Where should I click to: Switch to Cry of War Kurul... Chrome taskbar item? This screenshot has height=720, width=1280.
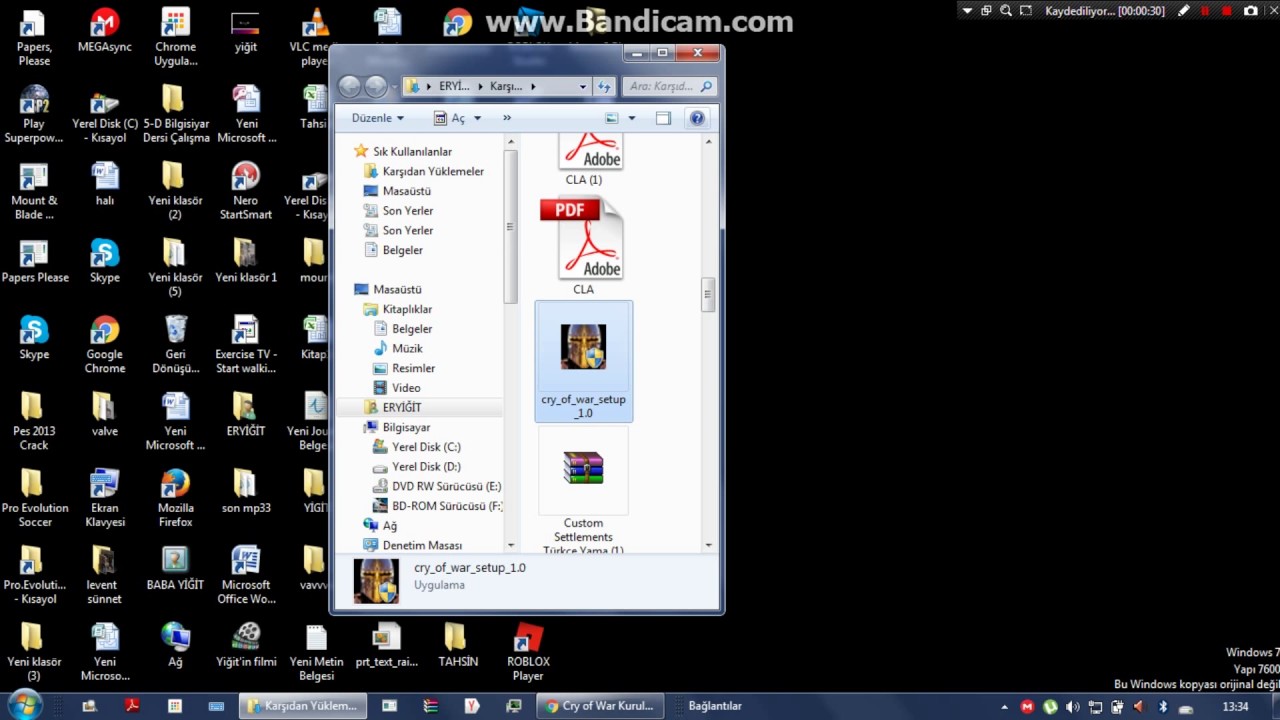[x=600, y=706]
